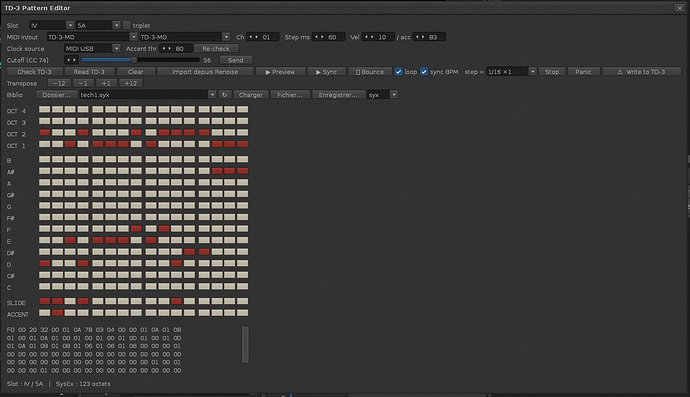Click the 'Slot : IV / 5A' status text
This screenshot has height=397, width=690.
tap(25, 384)
